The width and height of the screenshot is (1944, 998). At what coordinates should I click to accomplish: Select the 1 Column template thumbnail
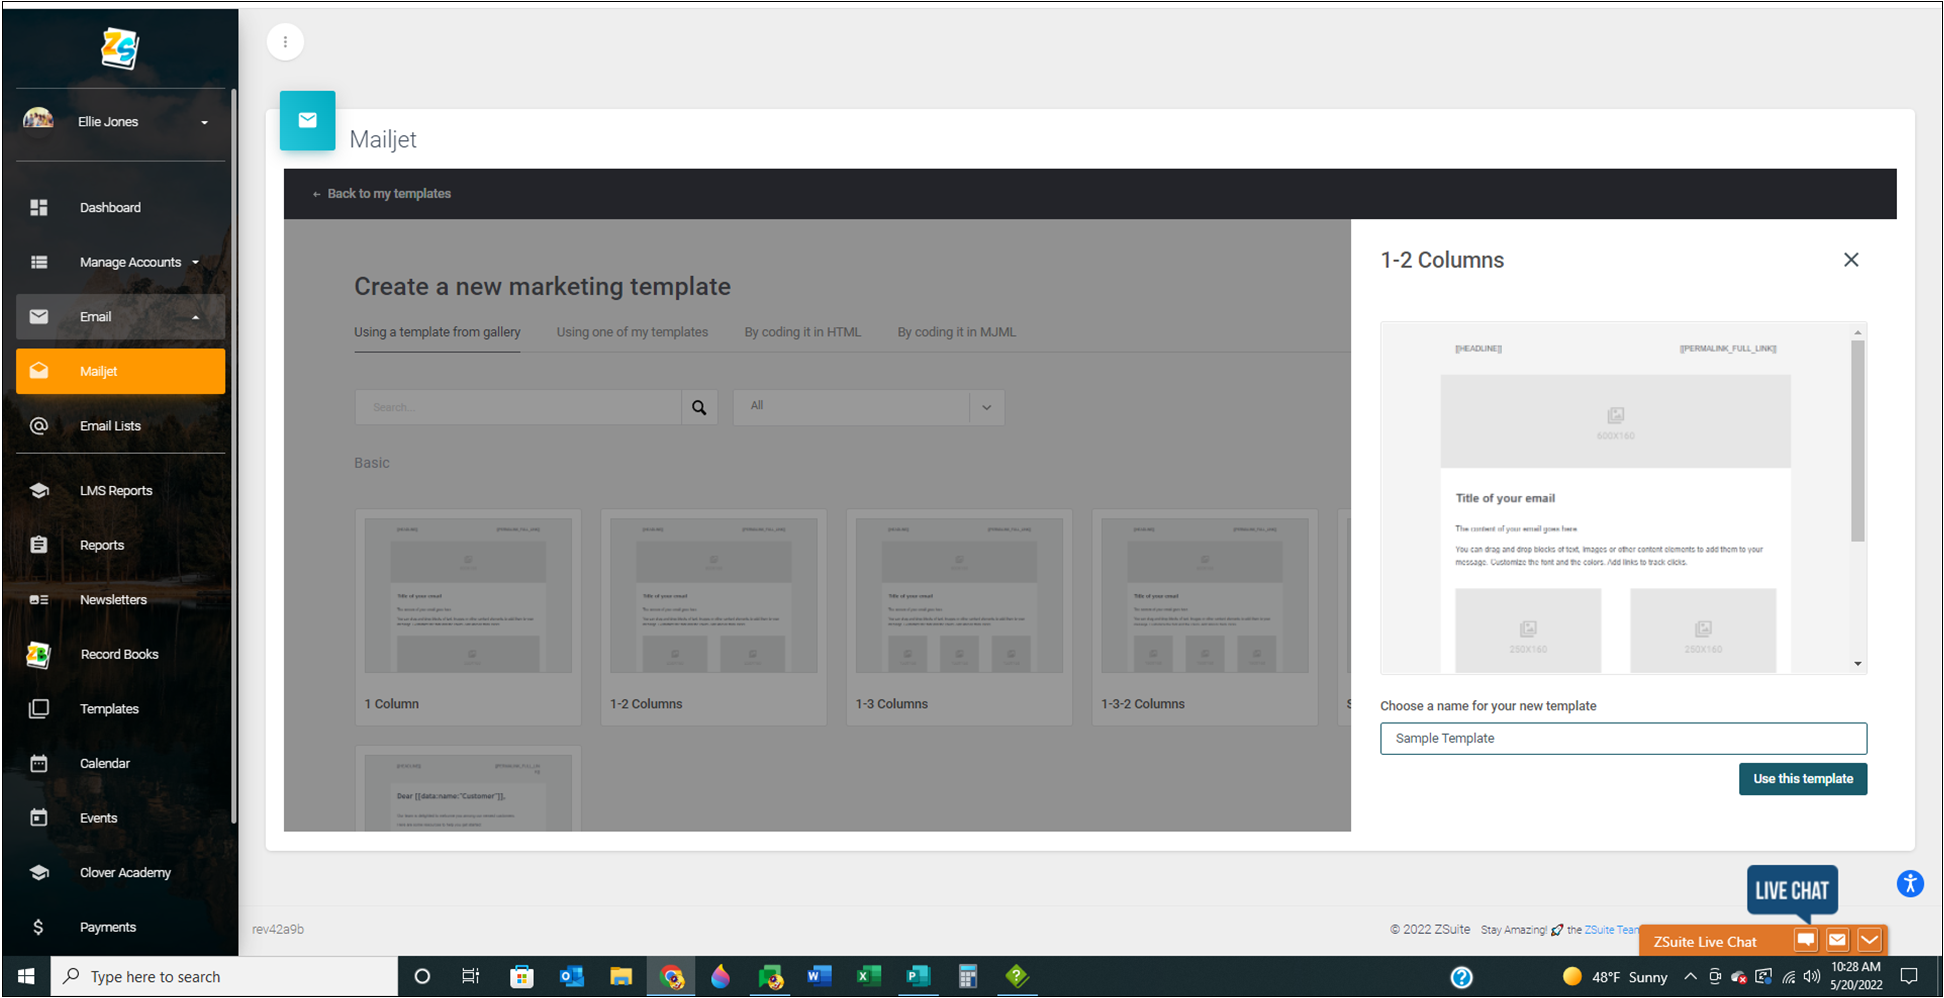coord(468,596)
